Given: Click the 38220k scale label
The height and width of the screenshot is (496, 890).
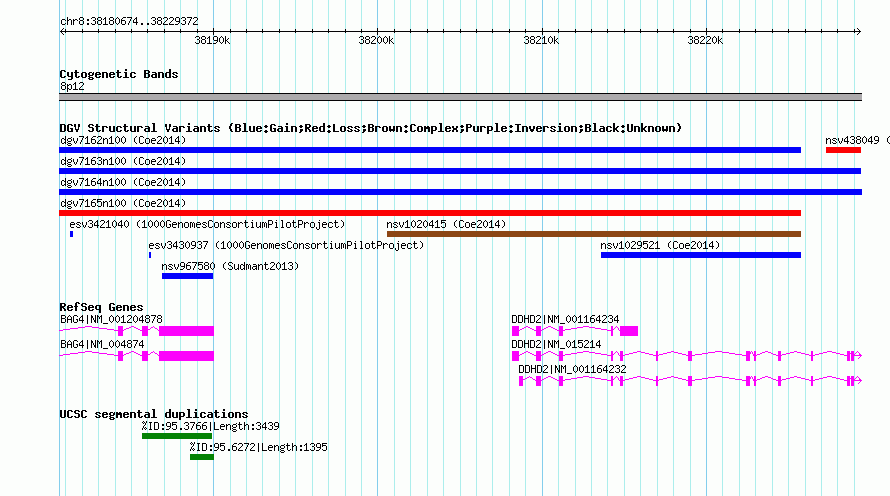Looking at the screenshot, I should 705,40.
